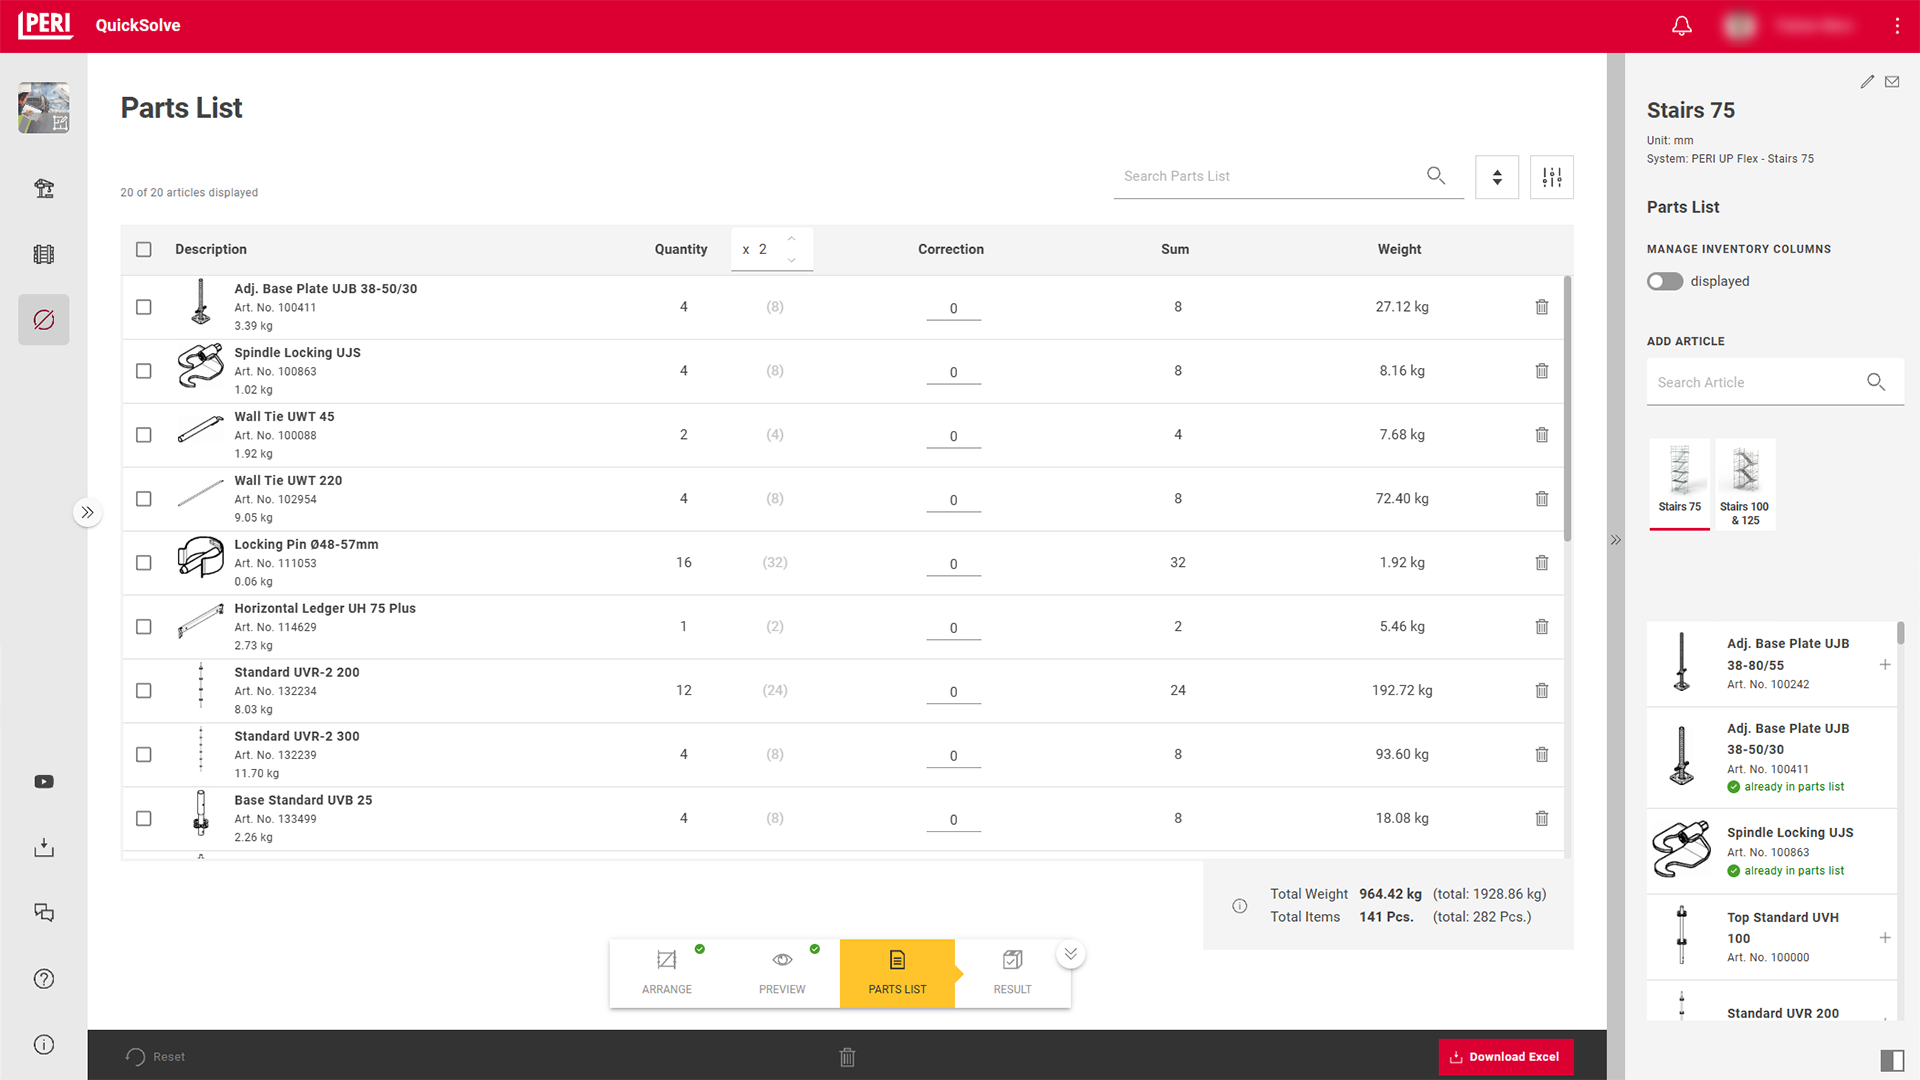This screenshot has width=1920, height=1080.
Task: Click the sort arrows icon next to search
Action: click(x=1497, y=176)
